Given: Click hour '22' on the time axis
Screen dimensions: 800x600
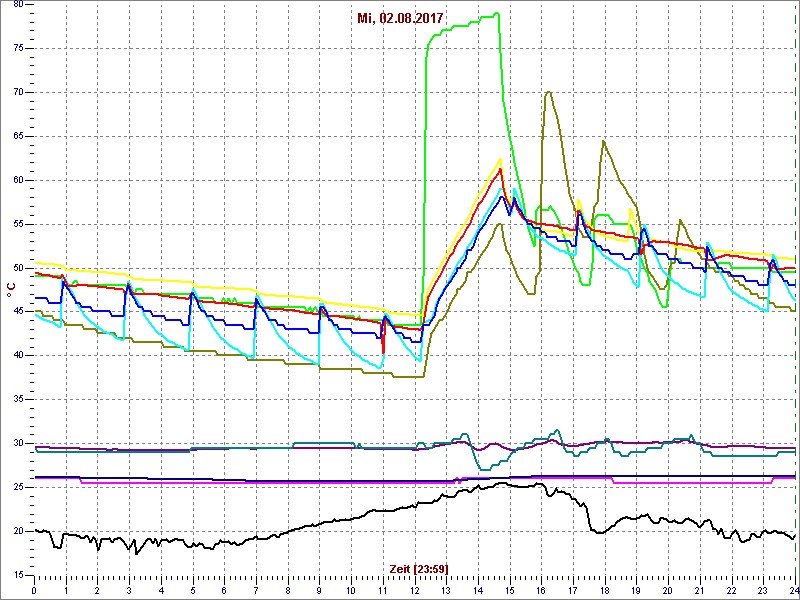Looking at the screenshot, I should pyautogui.click(x=732, y=590).
